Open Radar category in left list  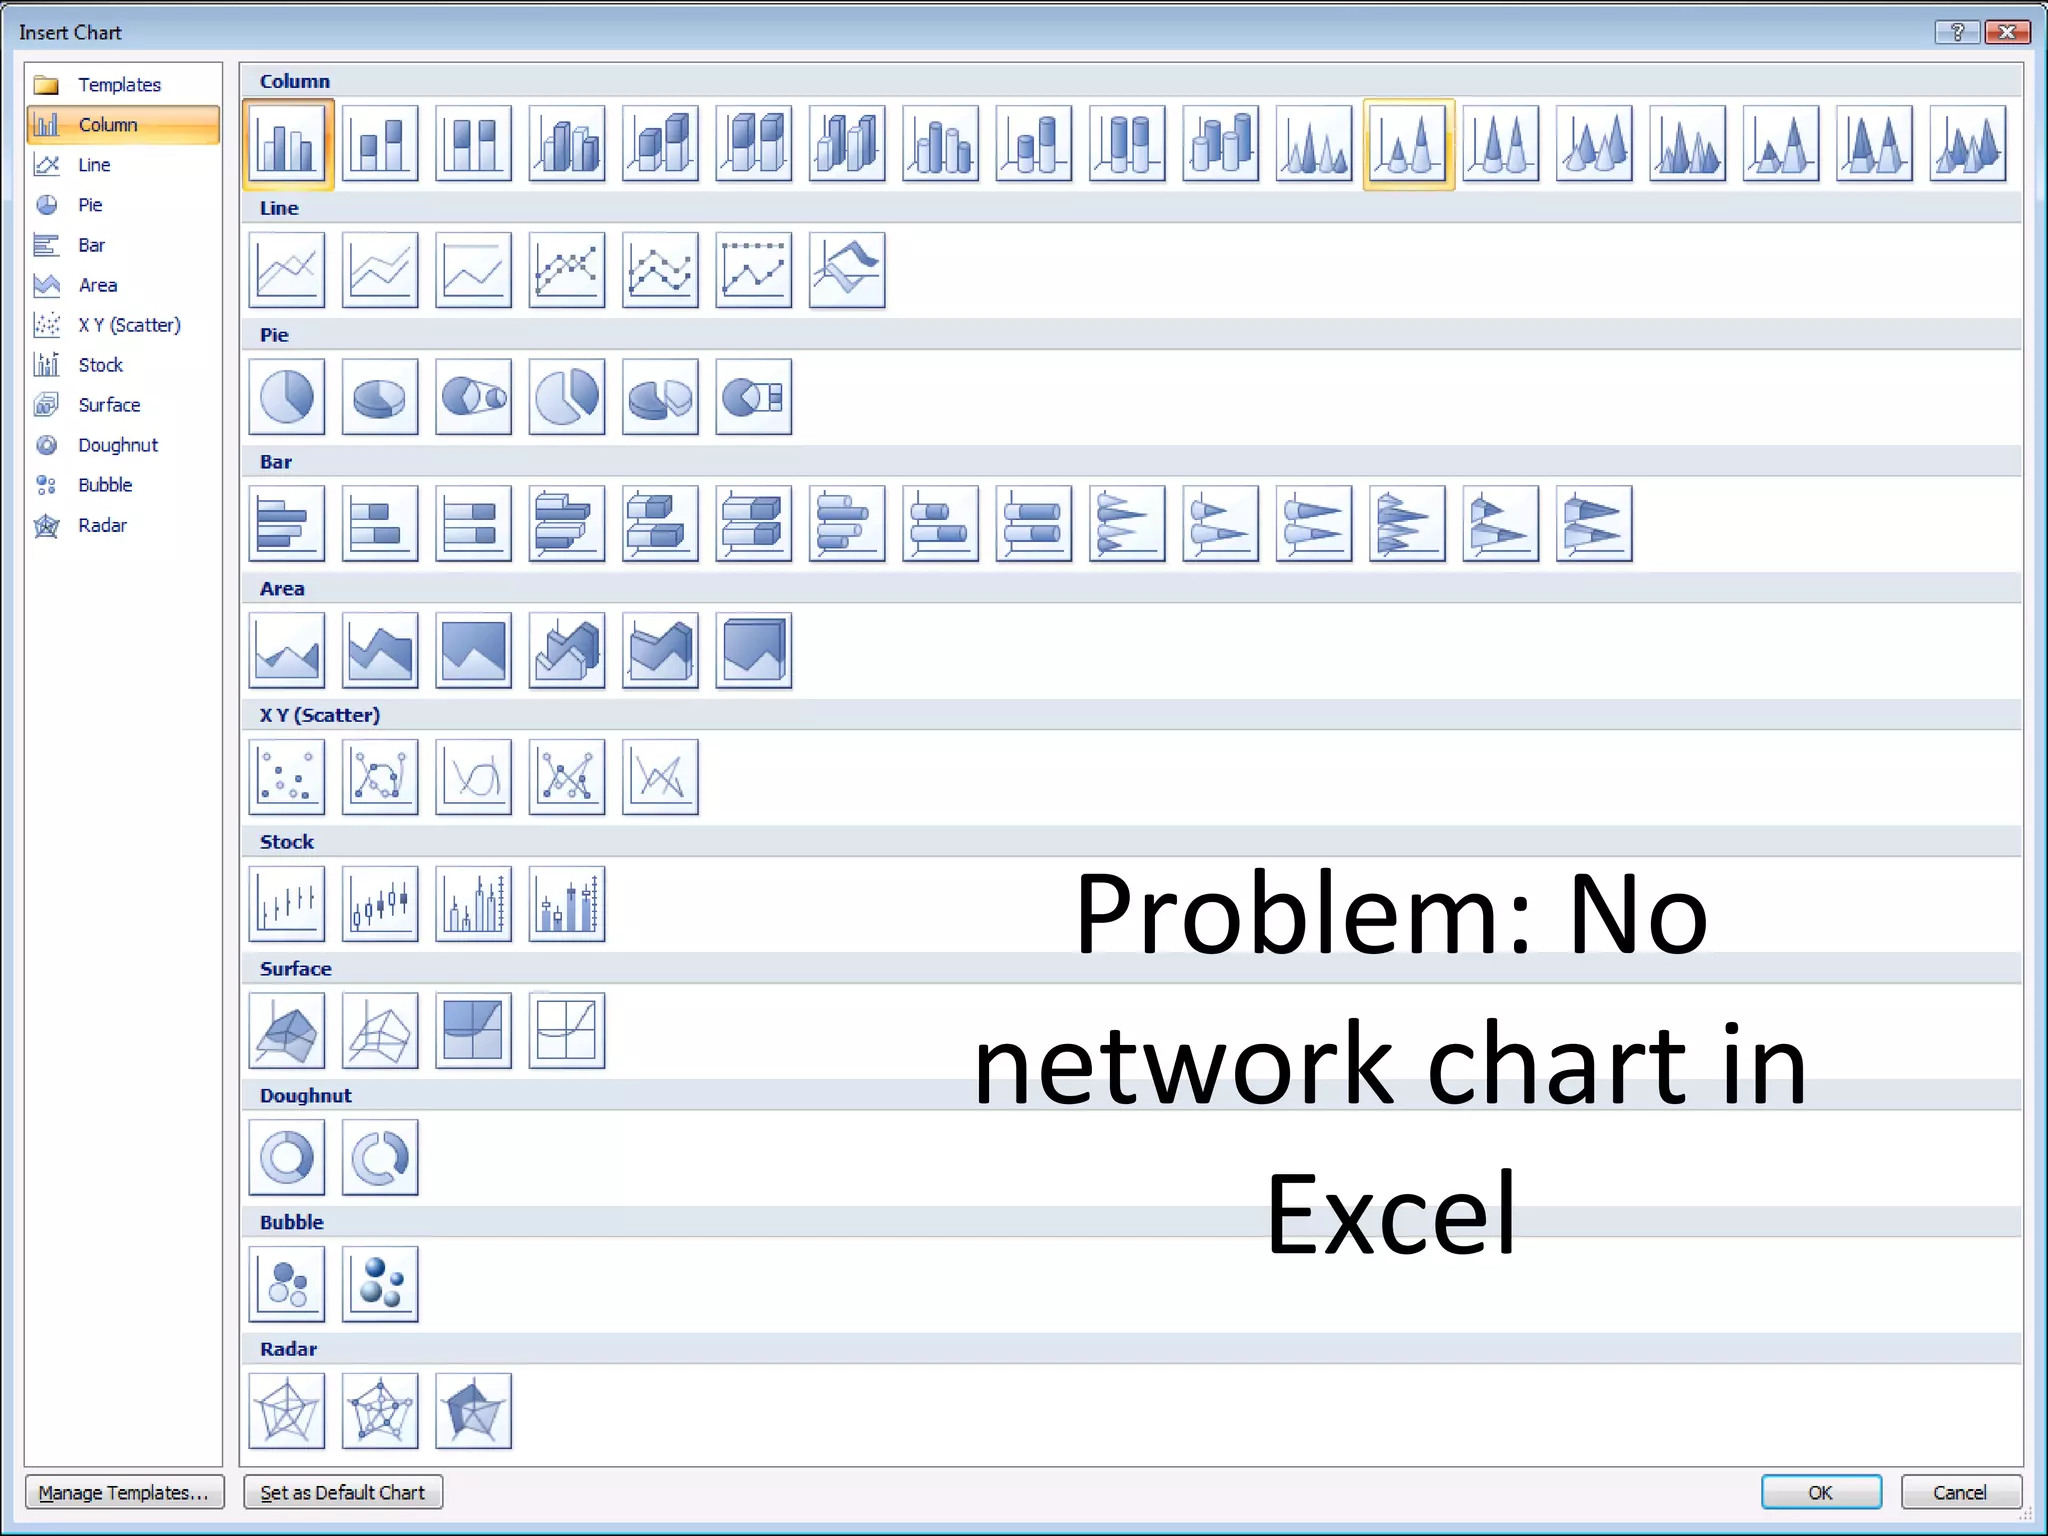point(123,525)
